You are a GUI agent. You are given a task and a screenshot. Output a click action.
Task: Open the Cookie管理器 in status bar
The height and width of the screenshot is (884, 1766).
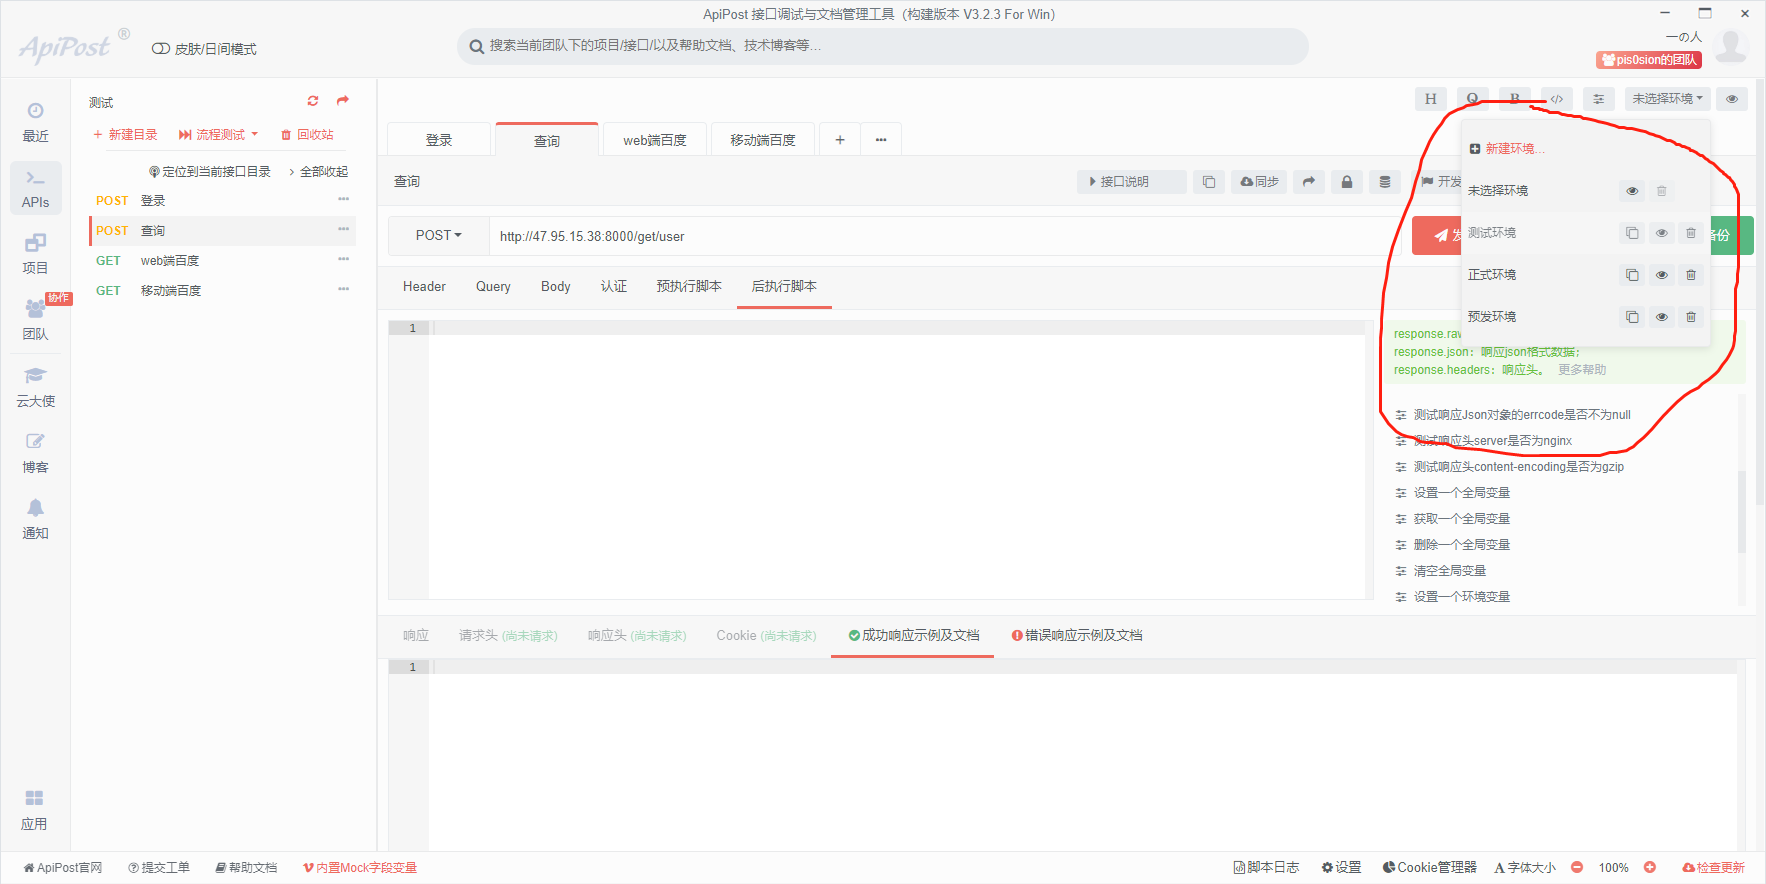[1430, 868]
